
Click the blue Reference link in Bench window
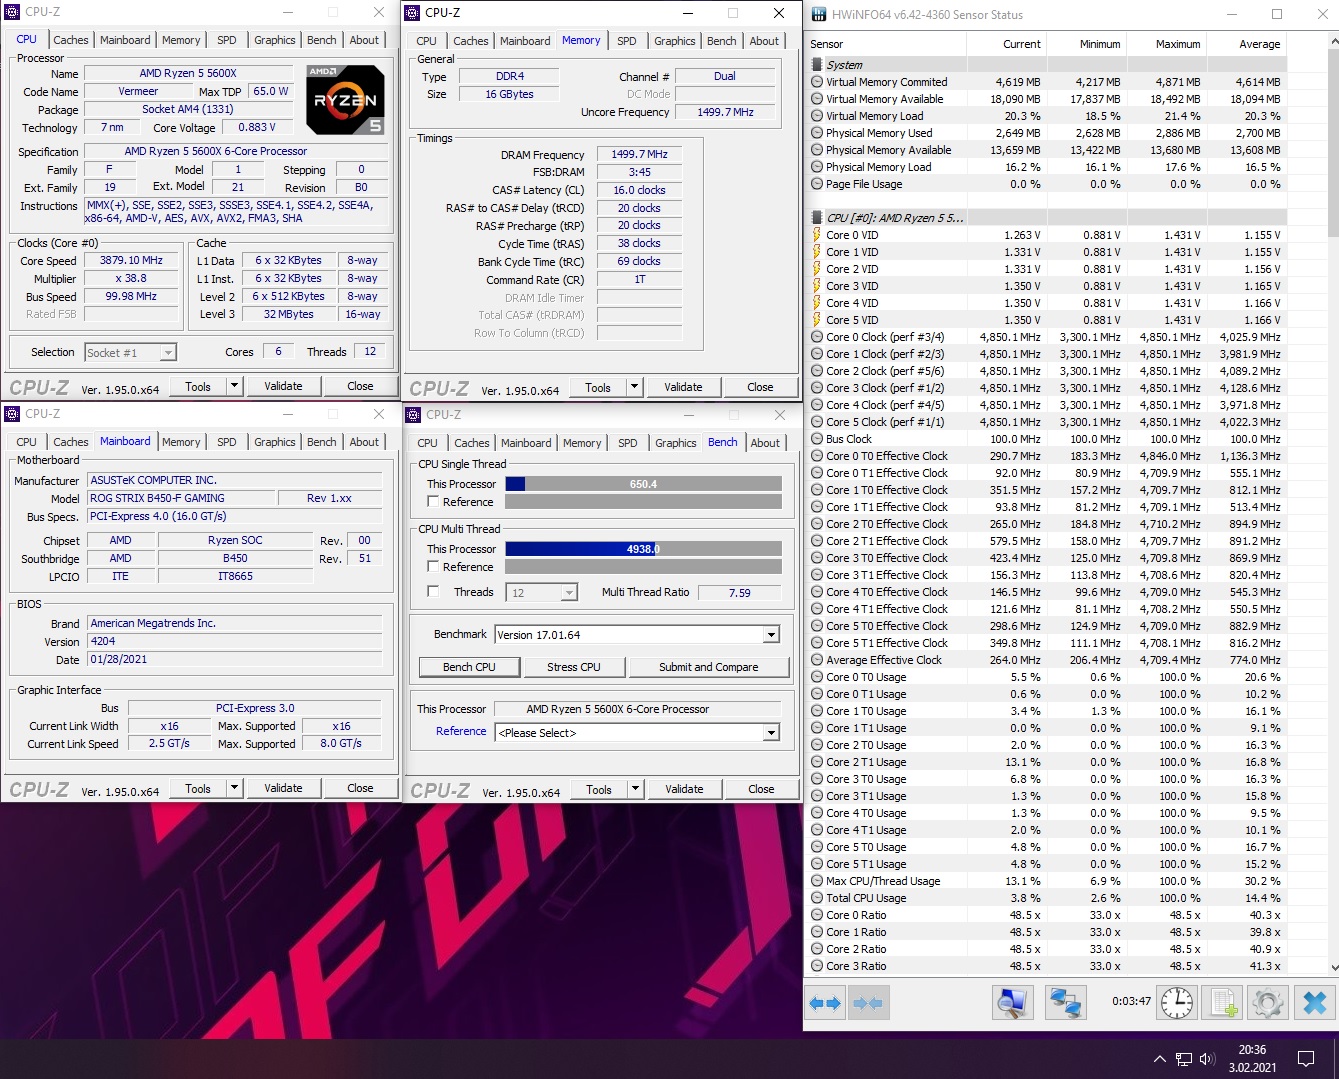click(x=461, y=731)
